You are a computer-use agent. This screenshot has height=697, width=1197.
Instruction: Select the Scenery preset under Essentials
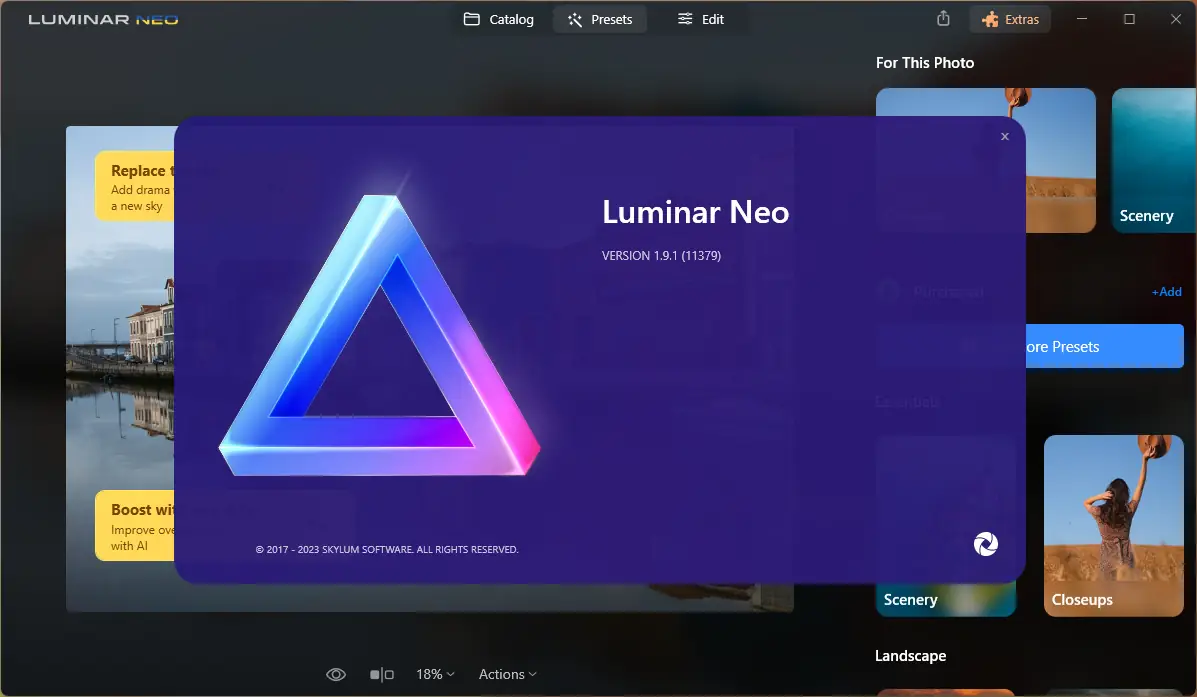(946, 599)
